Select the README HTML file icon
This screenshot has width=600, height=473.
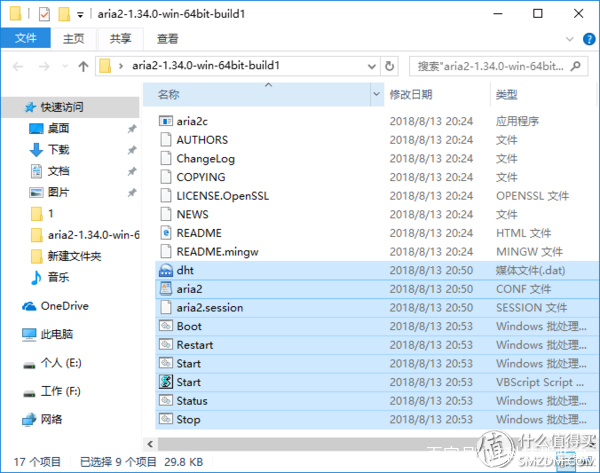[166, 233]
